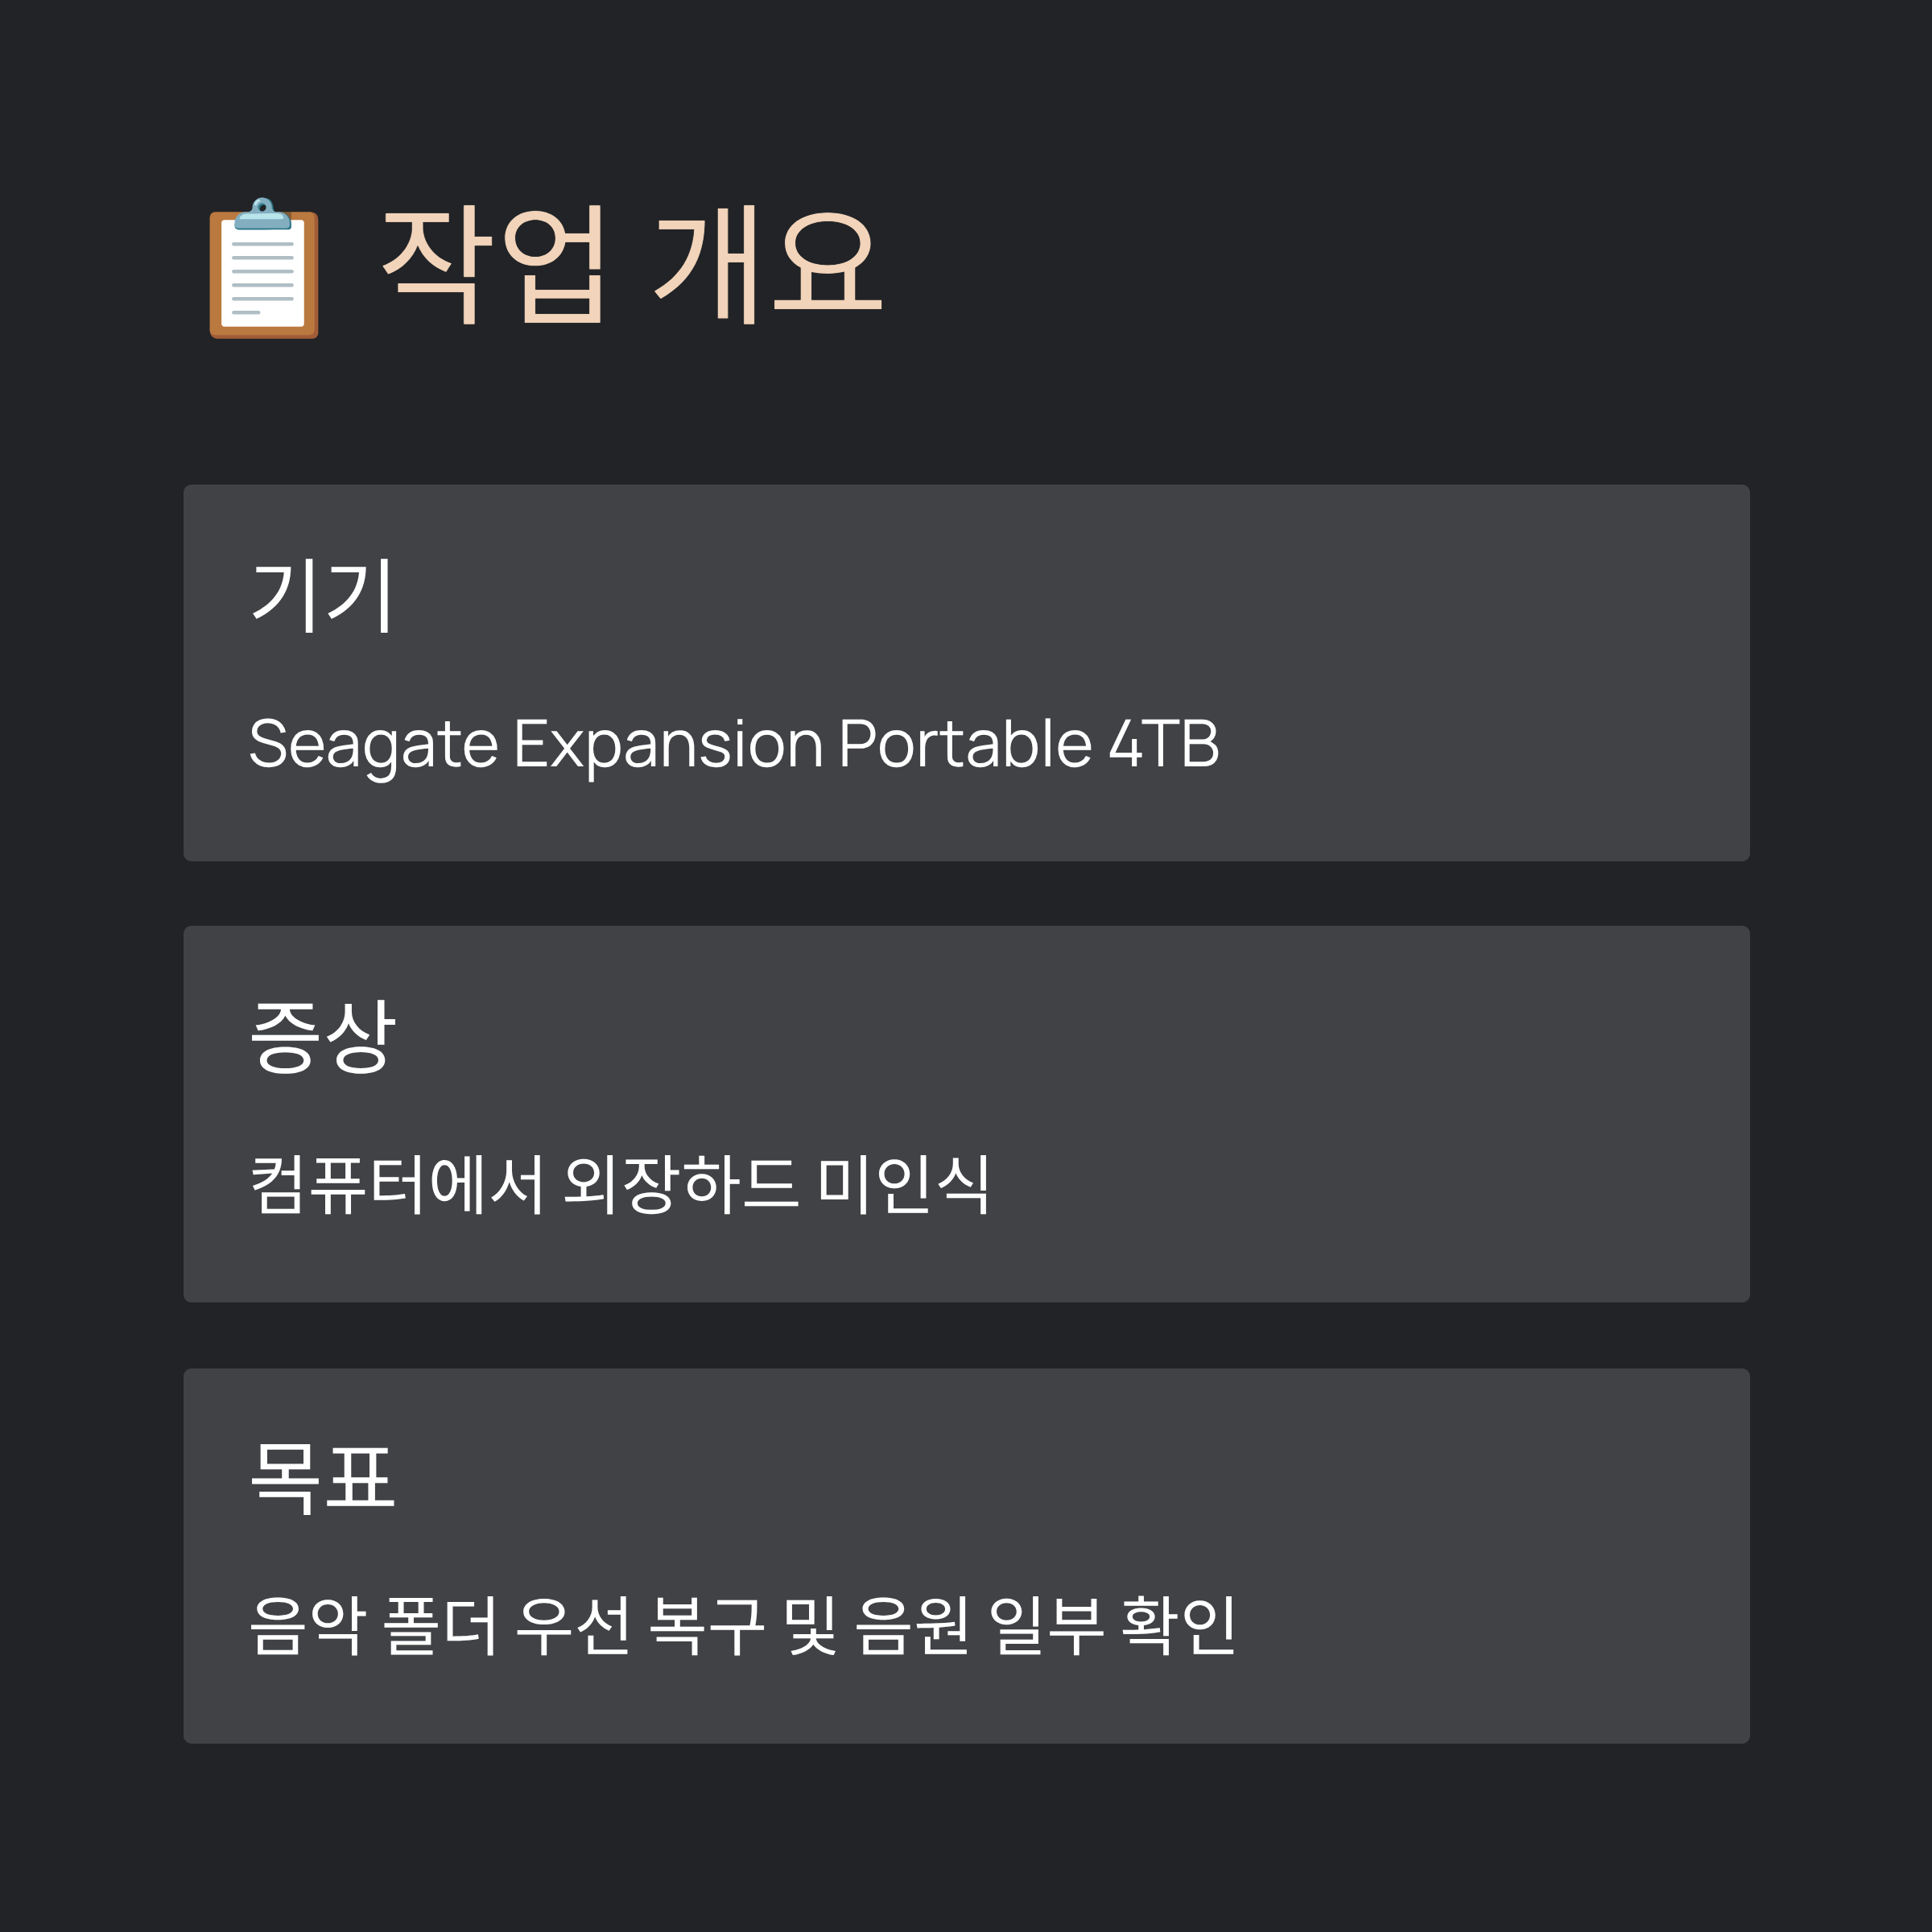Click the word 미인식 in symptom card

point(904,1184)
